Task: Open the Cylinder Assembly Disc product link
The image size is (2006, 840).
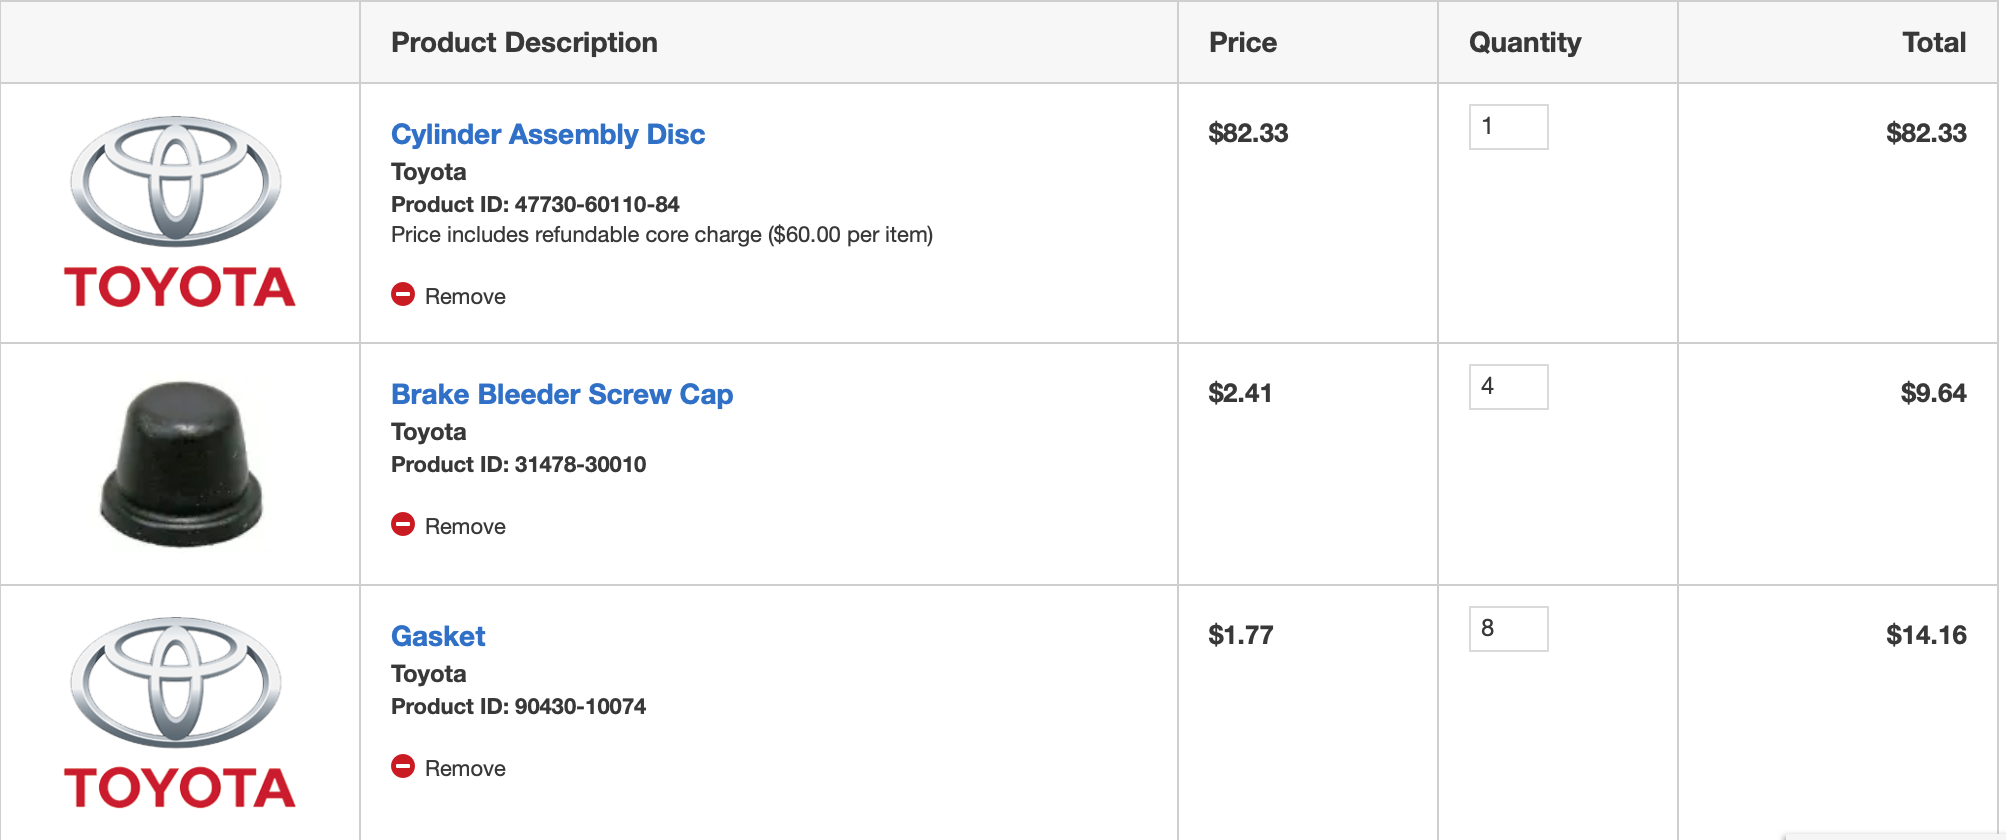Action: (x=548, y=134)
